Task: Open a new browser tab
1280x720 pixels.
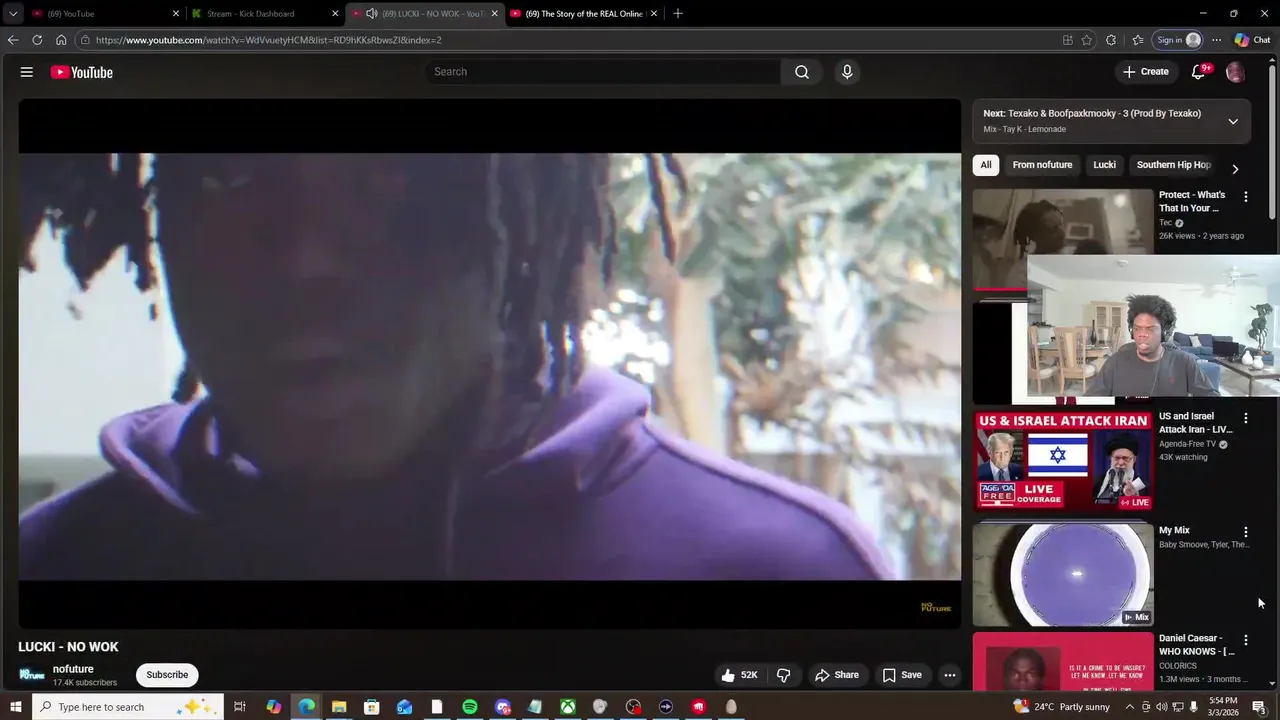Action: coord(678,13)
